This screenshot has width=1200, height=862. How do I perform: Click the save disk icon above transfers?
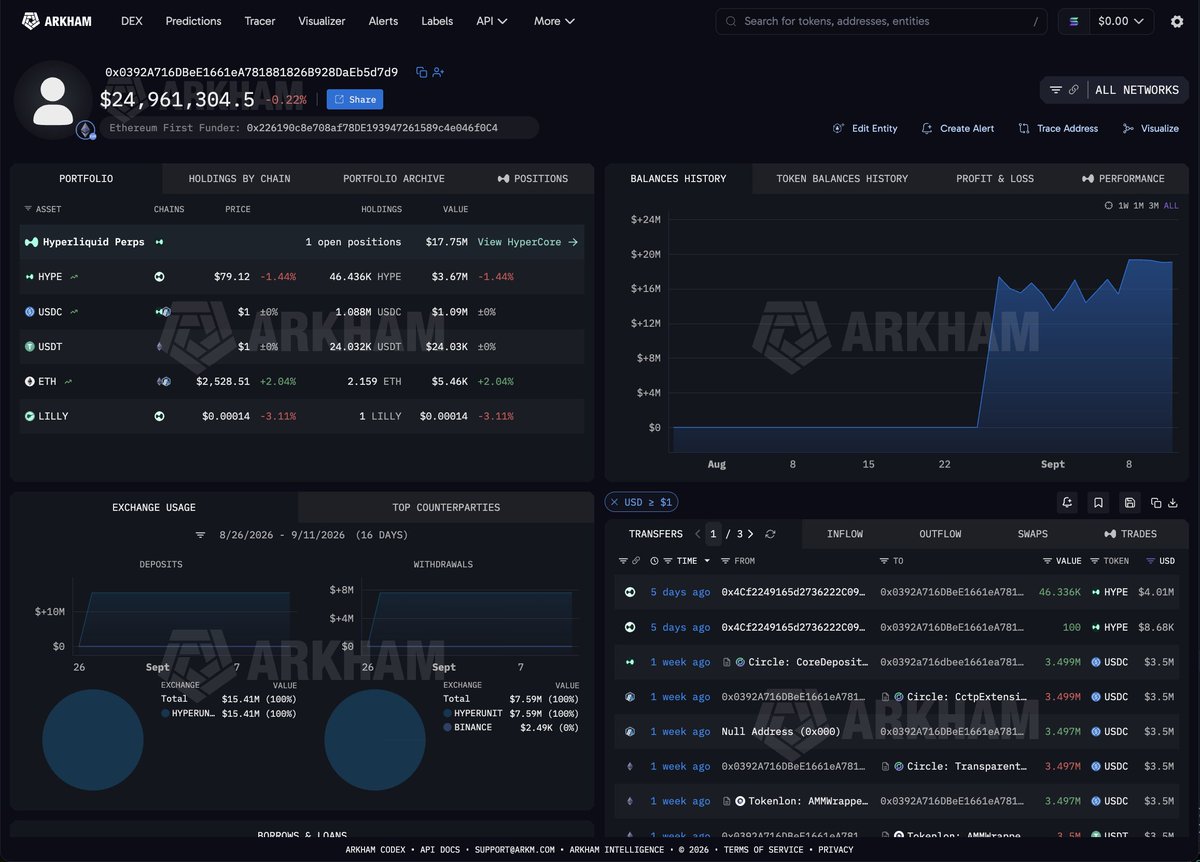click(x=1129, y=502)
